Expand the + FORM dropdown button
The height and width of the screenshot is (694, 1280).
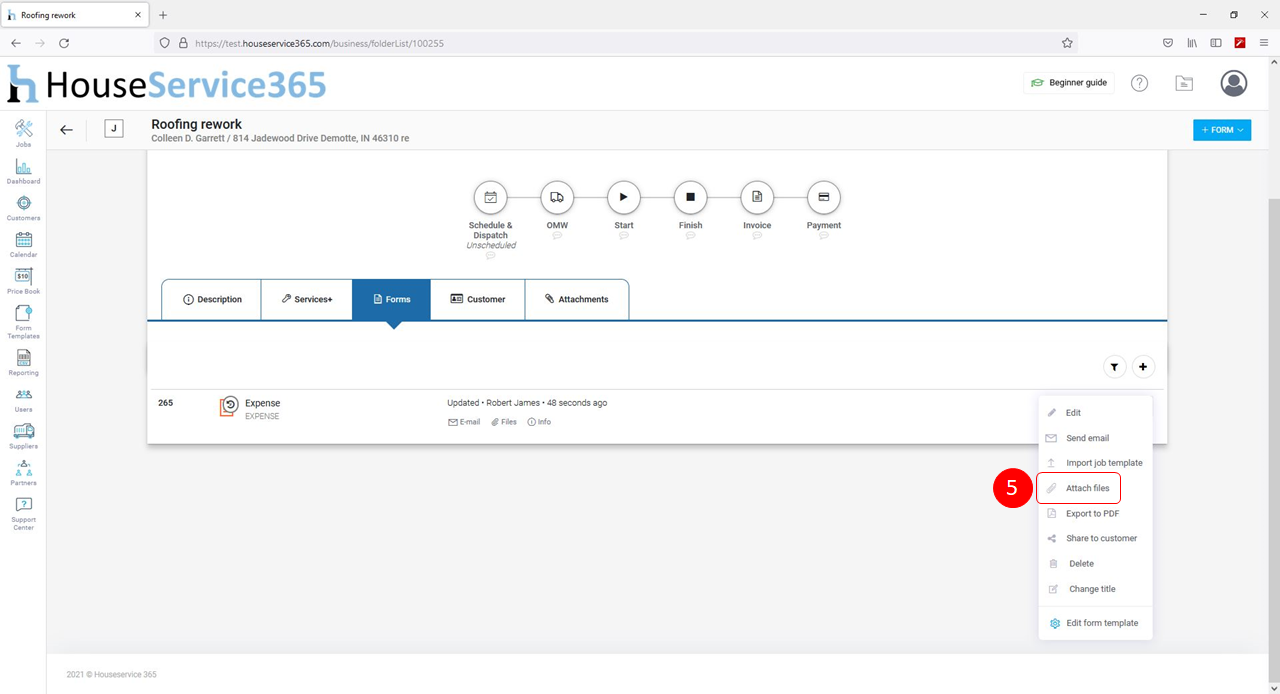(x=1221, y=130)
